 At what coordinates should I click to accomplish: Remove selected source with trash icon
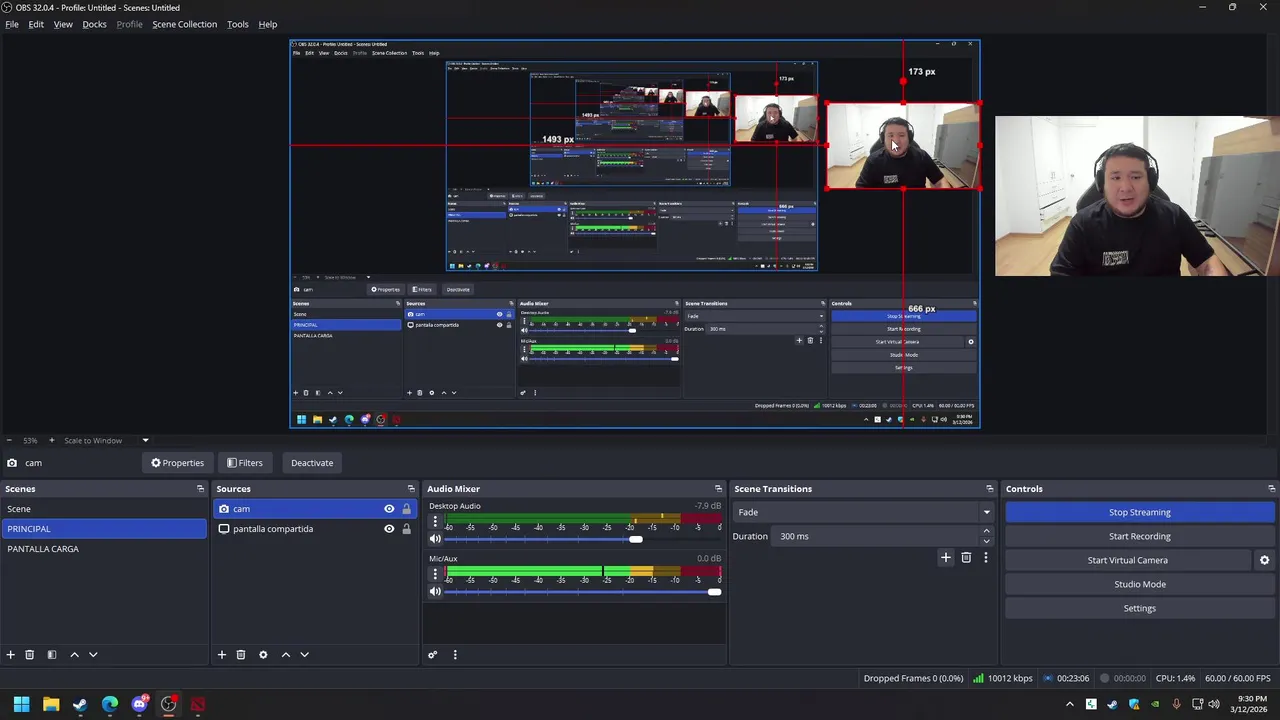pos(241,655)
